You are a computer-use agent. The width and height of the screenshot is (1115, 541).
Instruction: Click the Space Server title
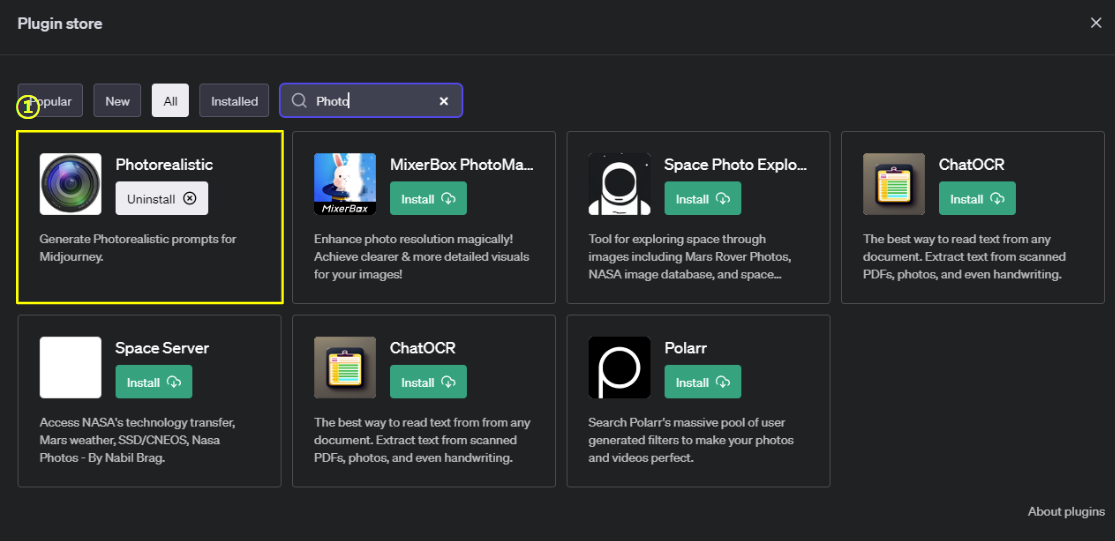pos(162,348)
